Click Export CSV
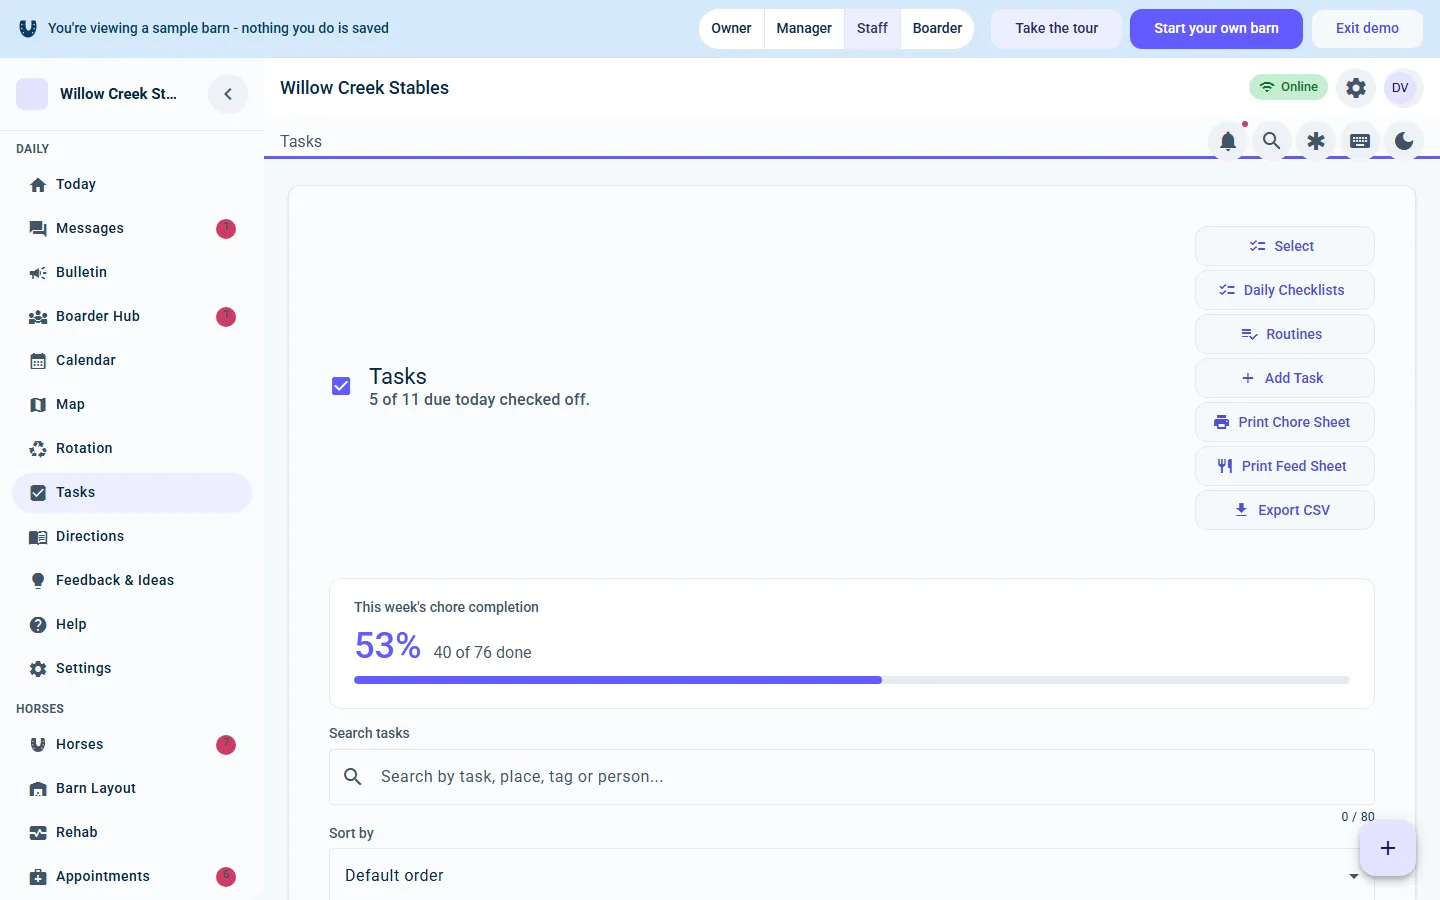 [1284, 510]
